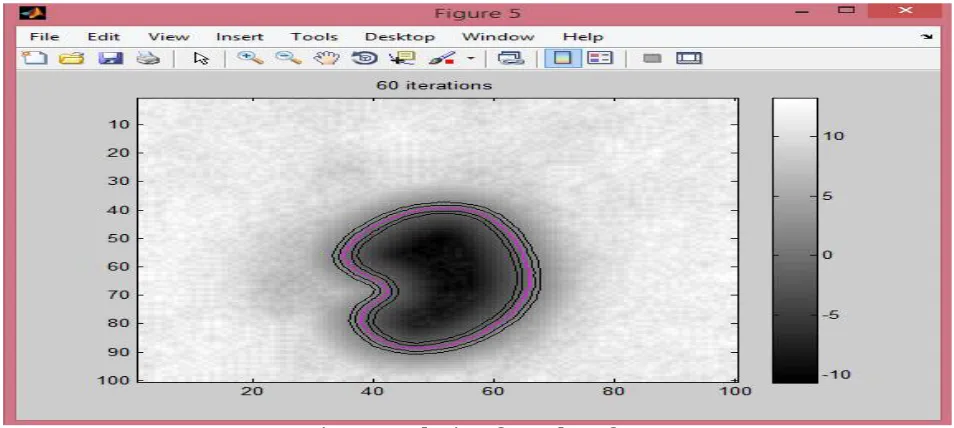The image size is (954, 428).
Task: Open the Brush color dropdown arrow
Action: [x=470, y=59]
